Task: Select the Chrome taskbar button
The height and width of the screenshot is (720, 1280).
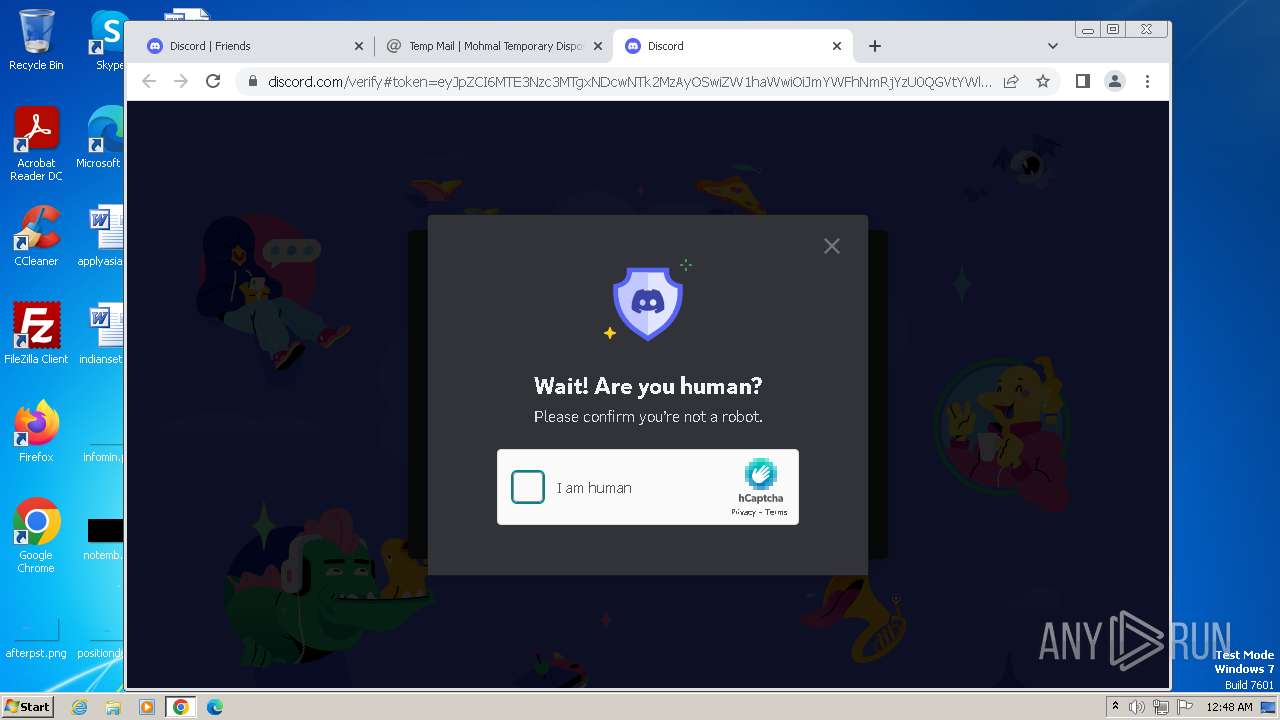Action: click(x=180, y=707)
